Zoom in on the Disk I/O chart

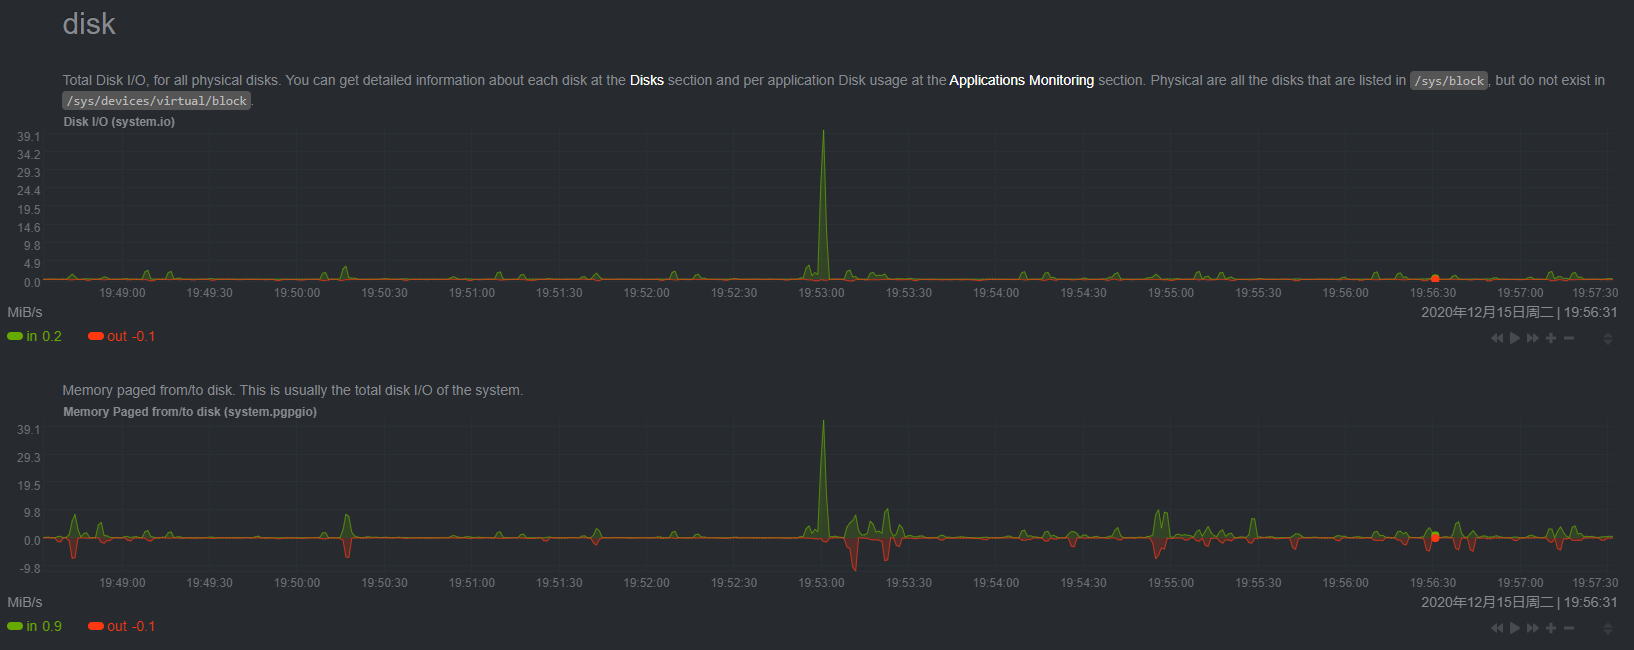point(1551,338)
